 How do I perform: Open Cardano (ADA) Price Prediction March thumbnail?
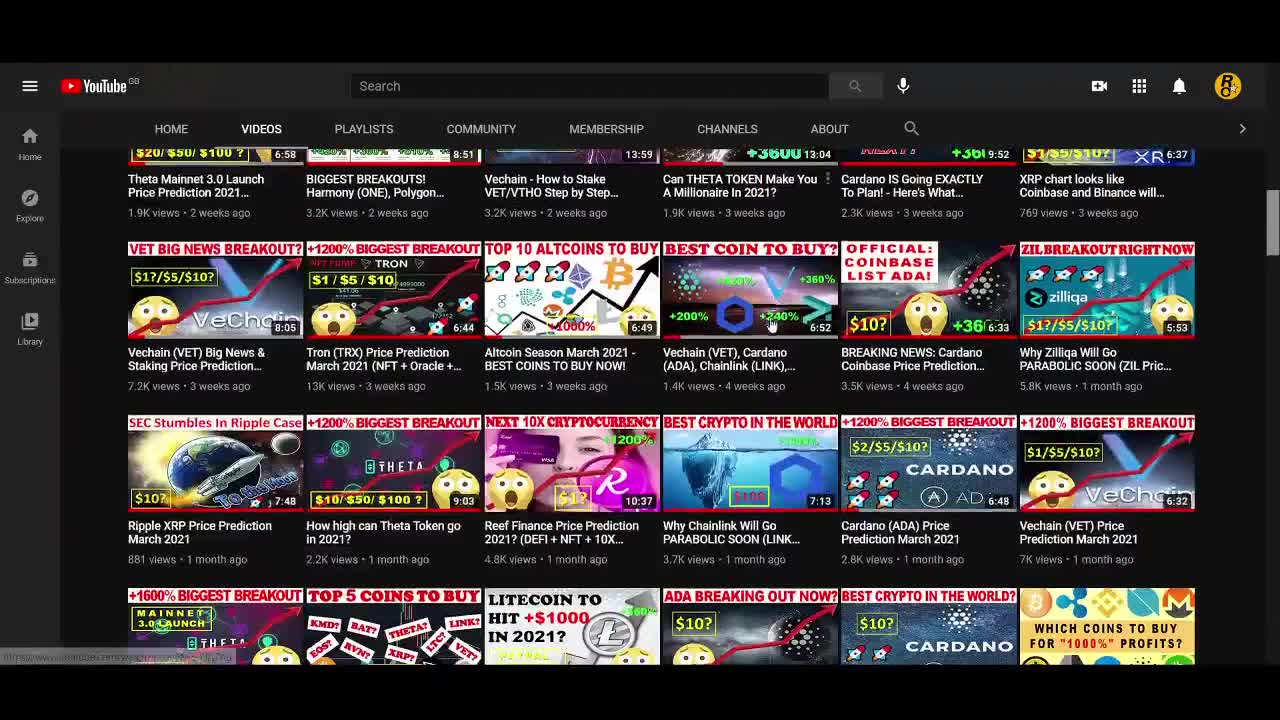tap(928, 462)
